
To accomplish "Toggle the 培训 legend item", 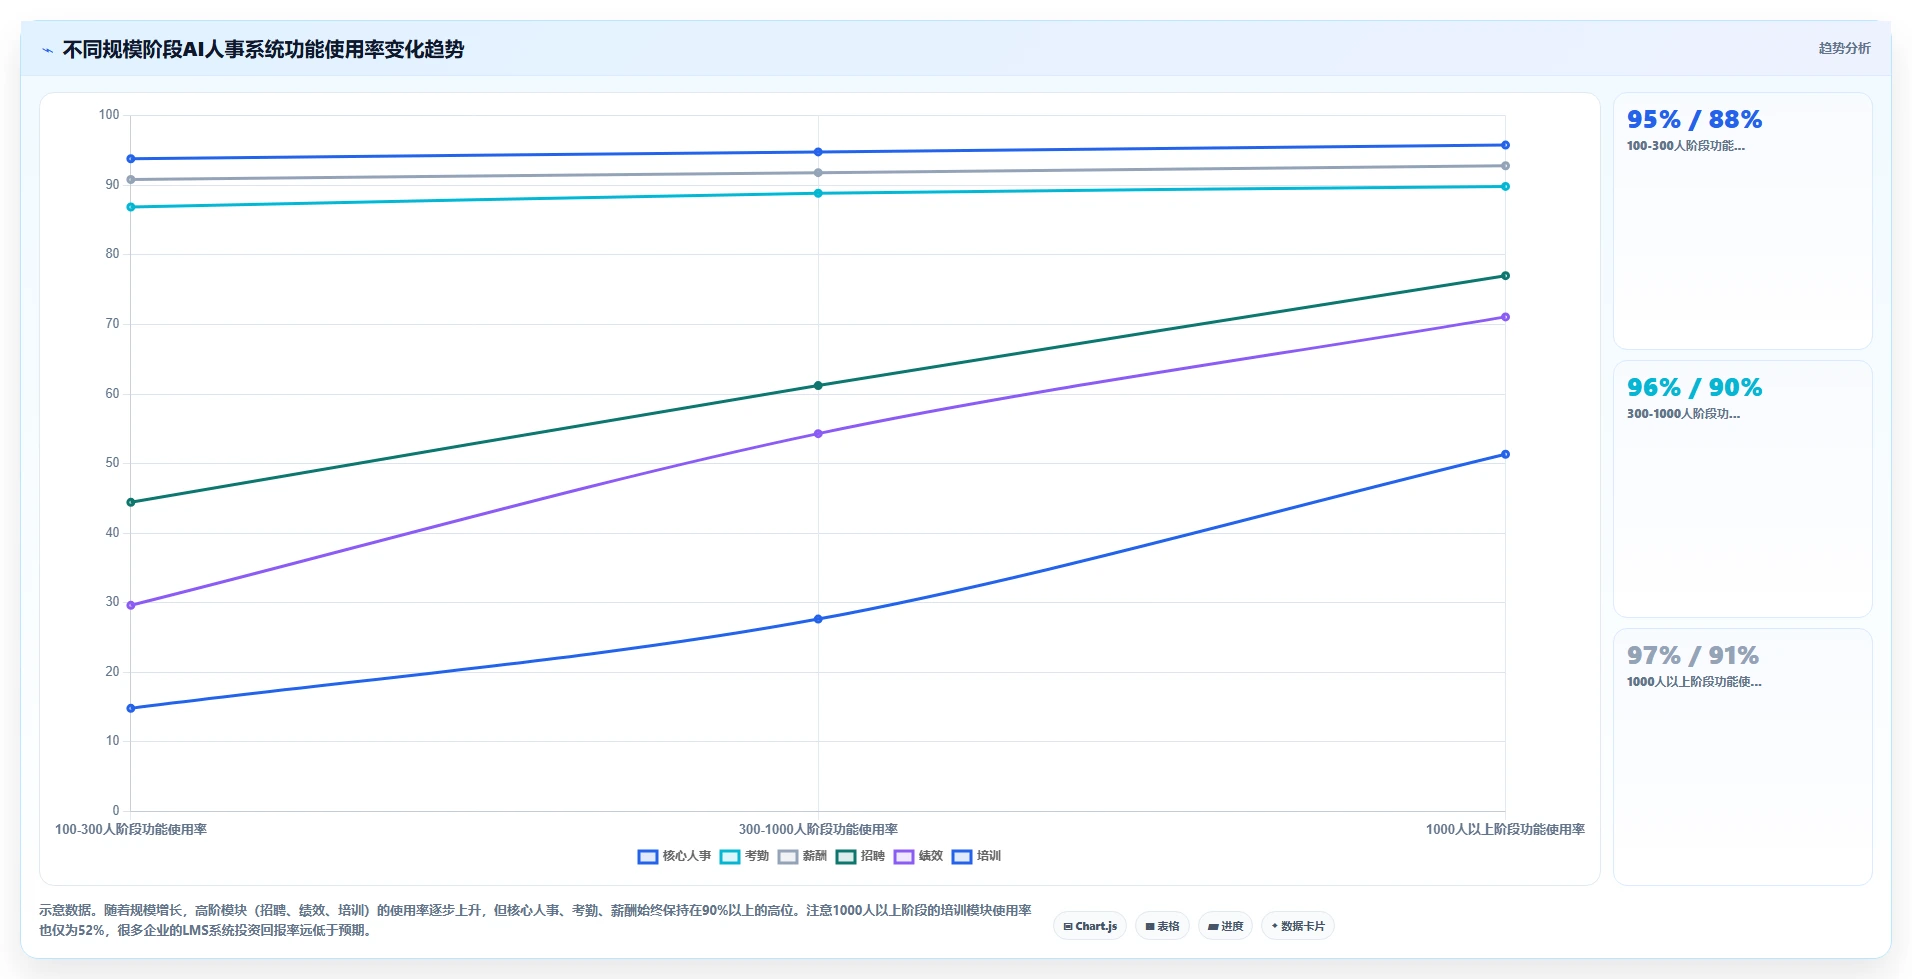I will 976,856.
